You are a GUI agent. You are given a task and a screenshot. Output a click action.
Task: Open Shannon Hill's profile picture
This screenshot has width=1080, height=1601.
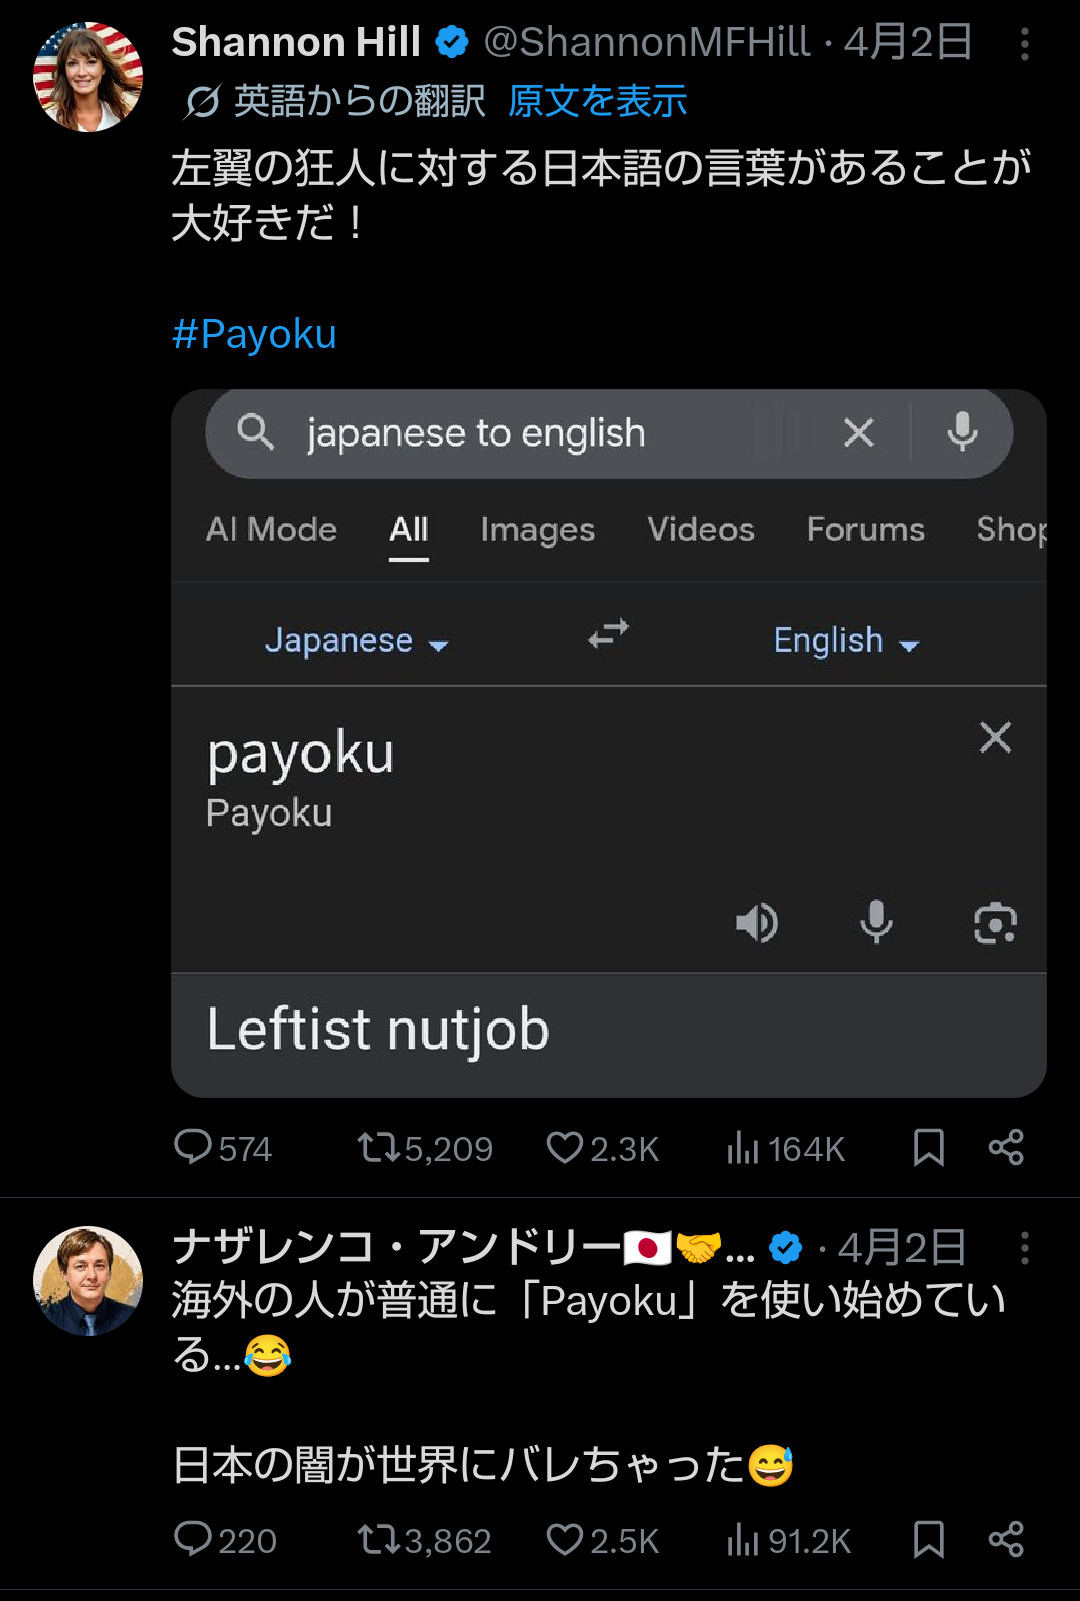(x=88, y=77)
